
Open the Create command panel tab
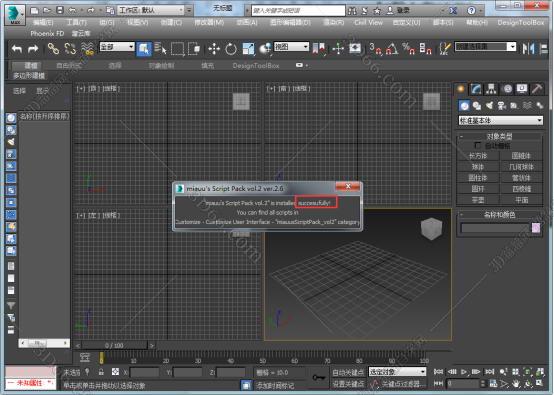[x=460, y=89]
